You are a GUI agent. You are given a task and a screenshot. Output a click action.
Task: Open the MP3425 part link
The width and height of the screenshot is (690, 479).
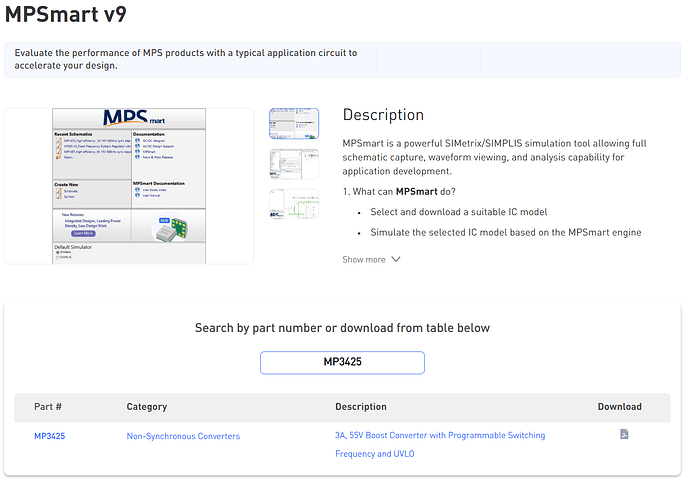(x=50, y=436)
